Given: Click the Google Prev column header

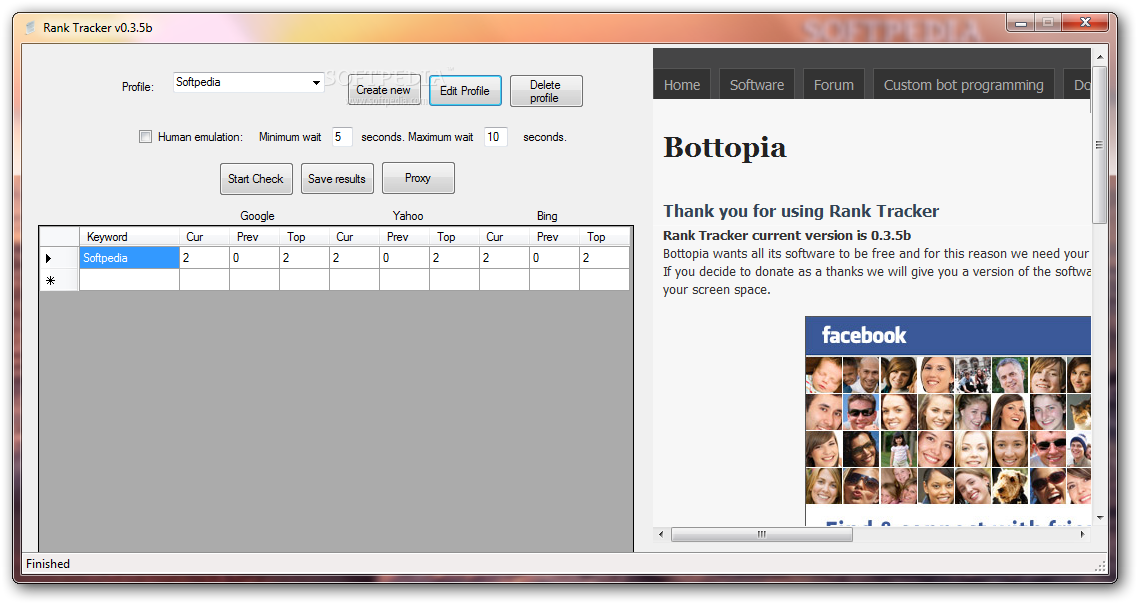Looking at the screenshot, I should tap(254, 237).
